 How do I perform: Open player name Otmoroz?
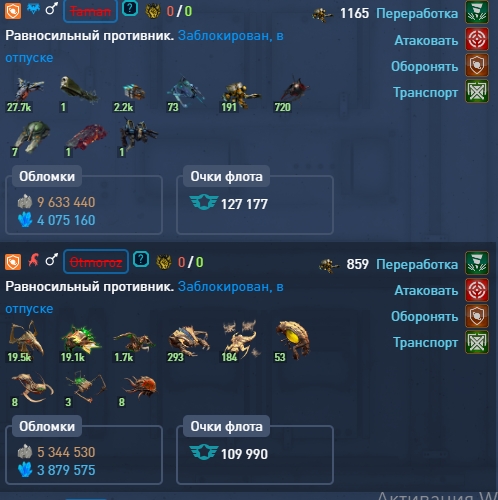point(96,262)
